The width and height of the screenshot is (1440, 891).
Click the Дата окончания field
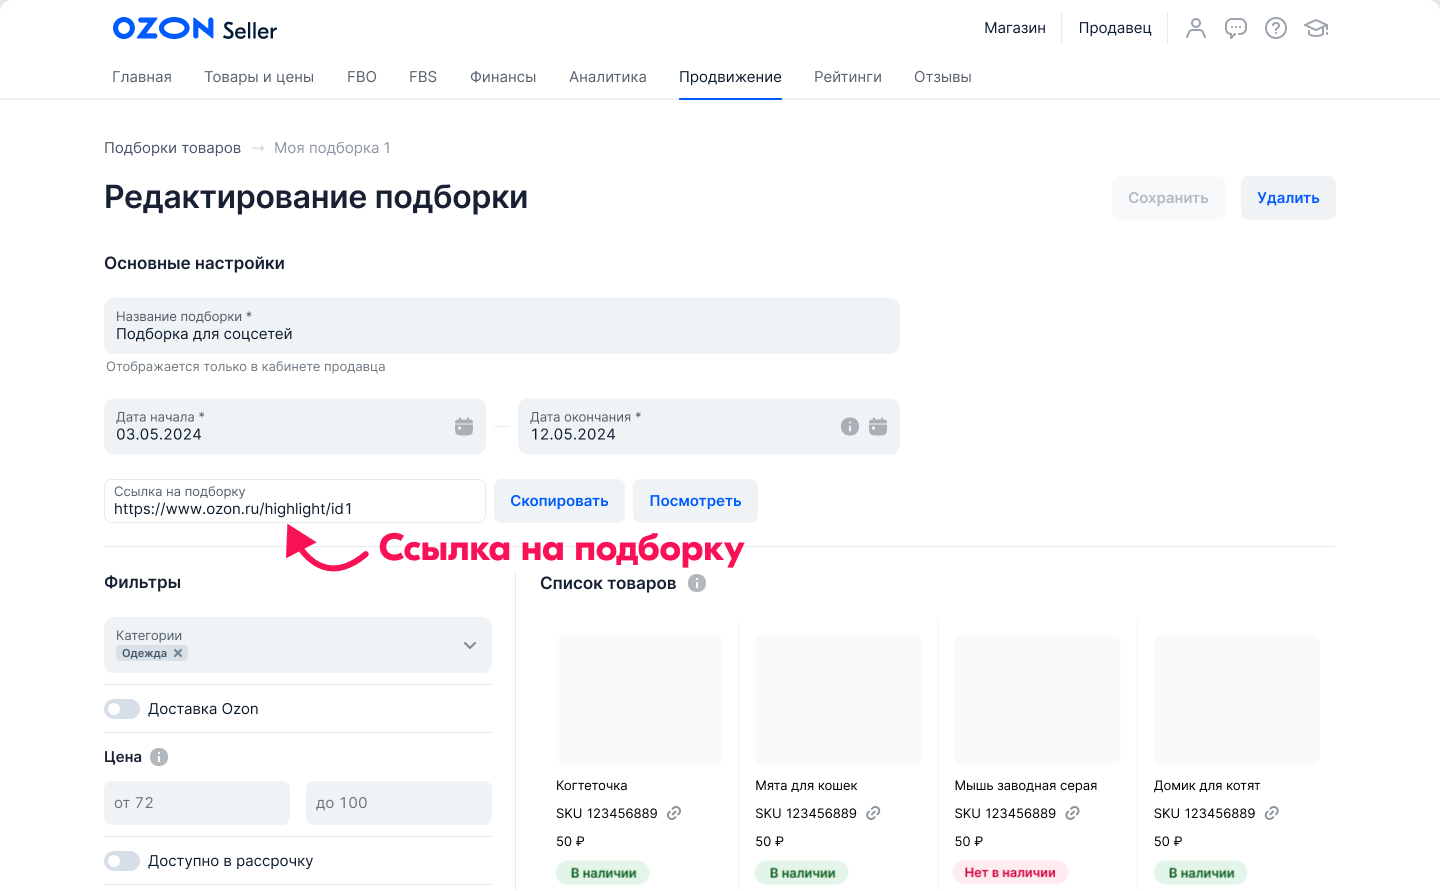click(x=709, y=427)
